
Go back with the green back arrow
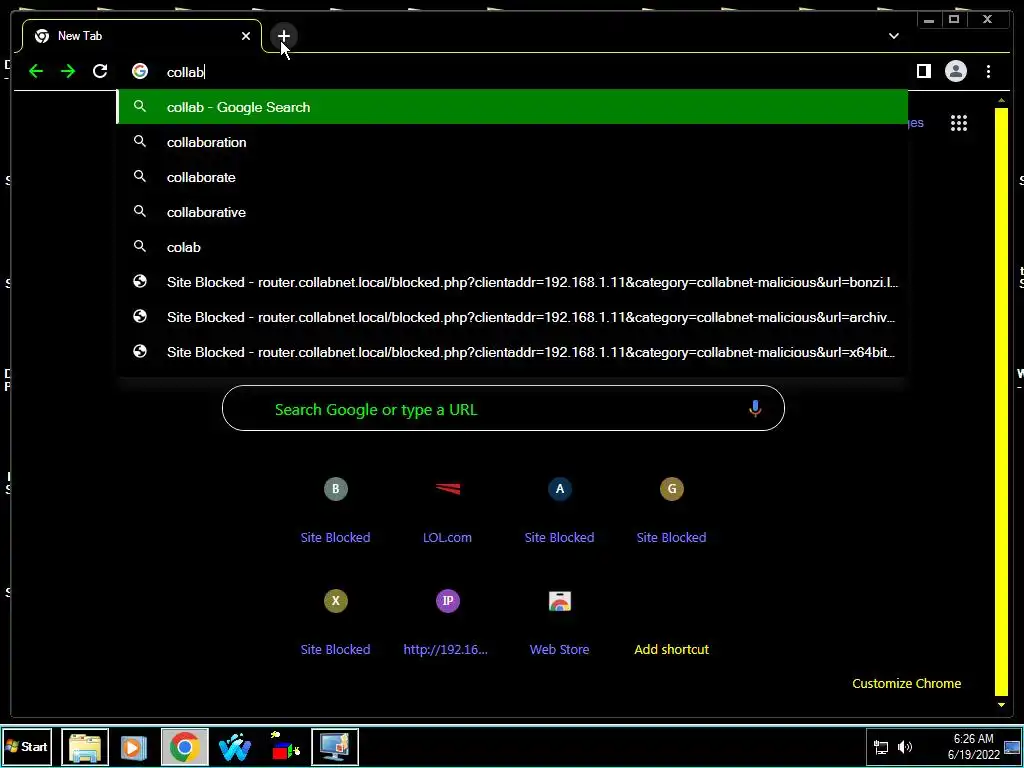[36, 71]
